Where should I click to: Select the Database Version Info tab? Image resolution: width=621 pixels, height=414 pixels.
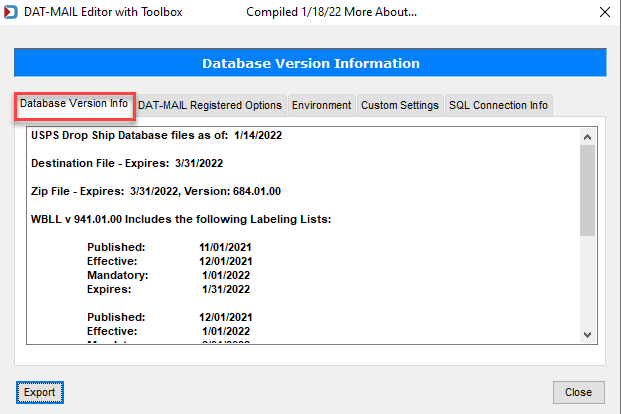coord(74,104)
